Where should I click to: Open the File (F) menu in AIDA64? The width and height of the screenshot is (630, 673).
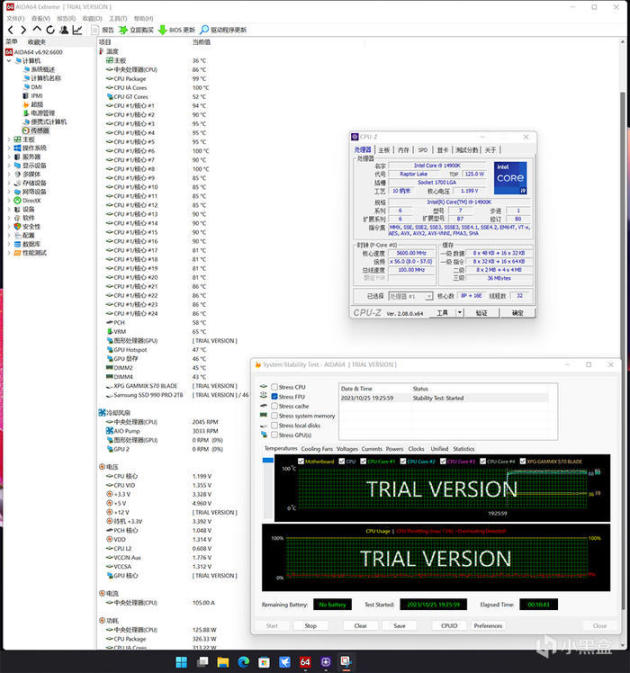15,18
